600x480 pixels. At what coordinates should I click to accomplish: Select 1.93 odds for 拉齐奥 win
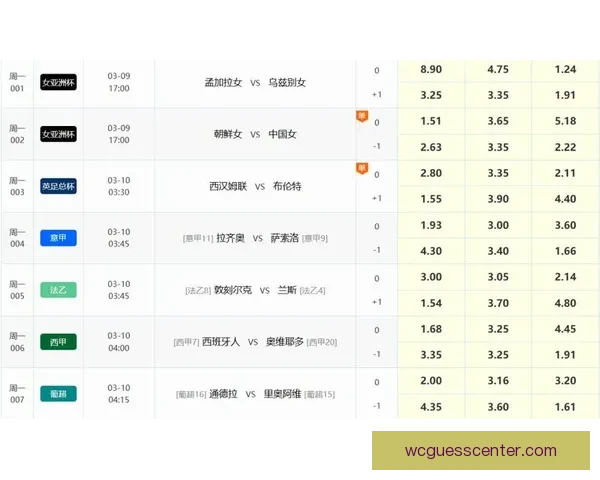(x=431, y=225)
